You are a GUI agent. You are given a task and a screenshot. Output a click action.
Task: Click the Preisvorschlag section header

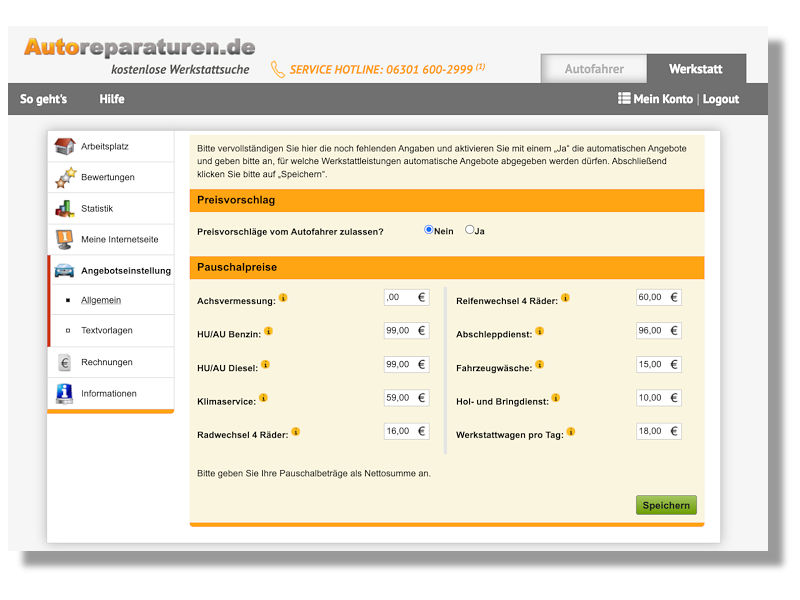click(x=447, y=200)
